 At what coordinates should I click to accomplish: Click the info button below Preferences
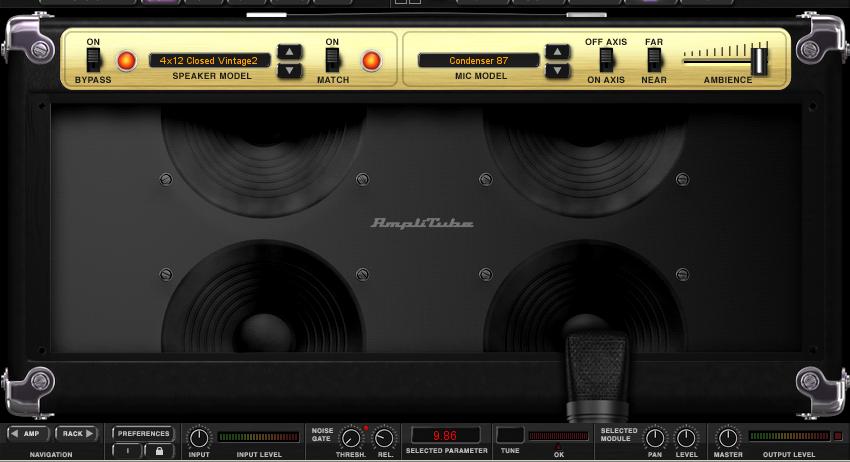point(127,451)
